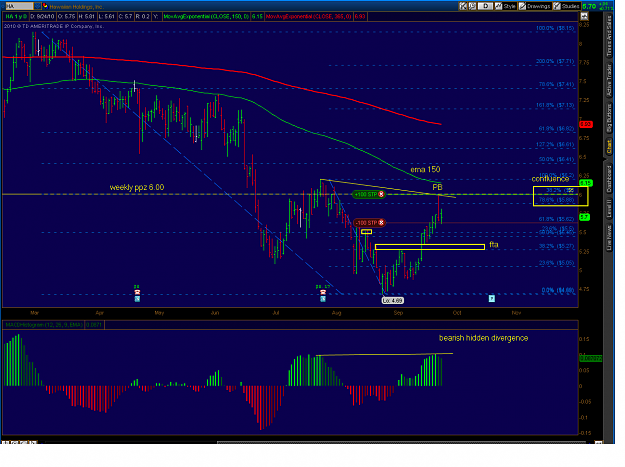Switch to the Active Trader side tab

click(x=609, y=80)
